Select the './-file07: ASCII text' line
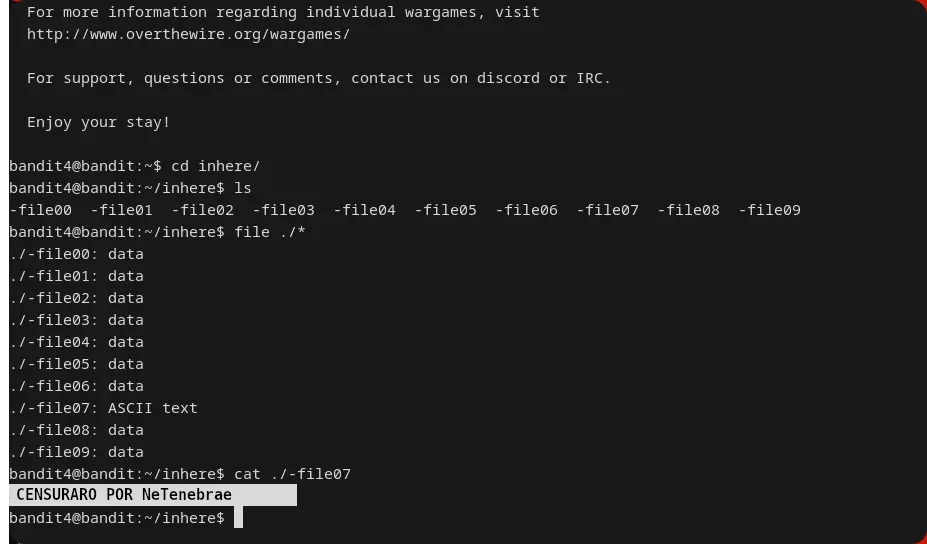Screen dimensions: 927x544 click(x=104, y=408)
